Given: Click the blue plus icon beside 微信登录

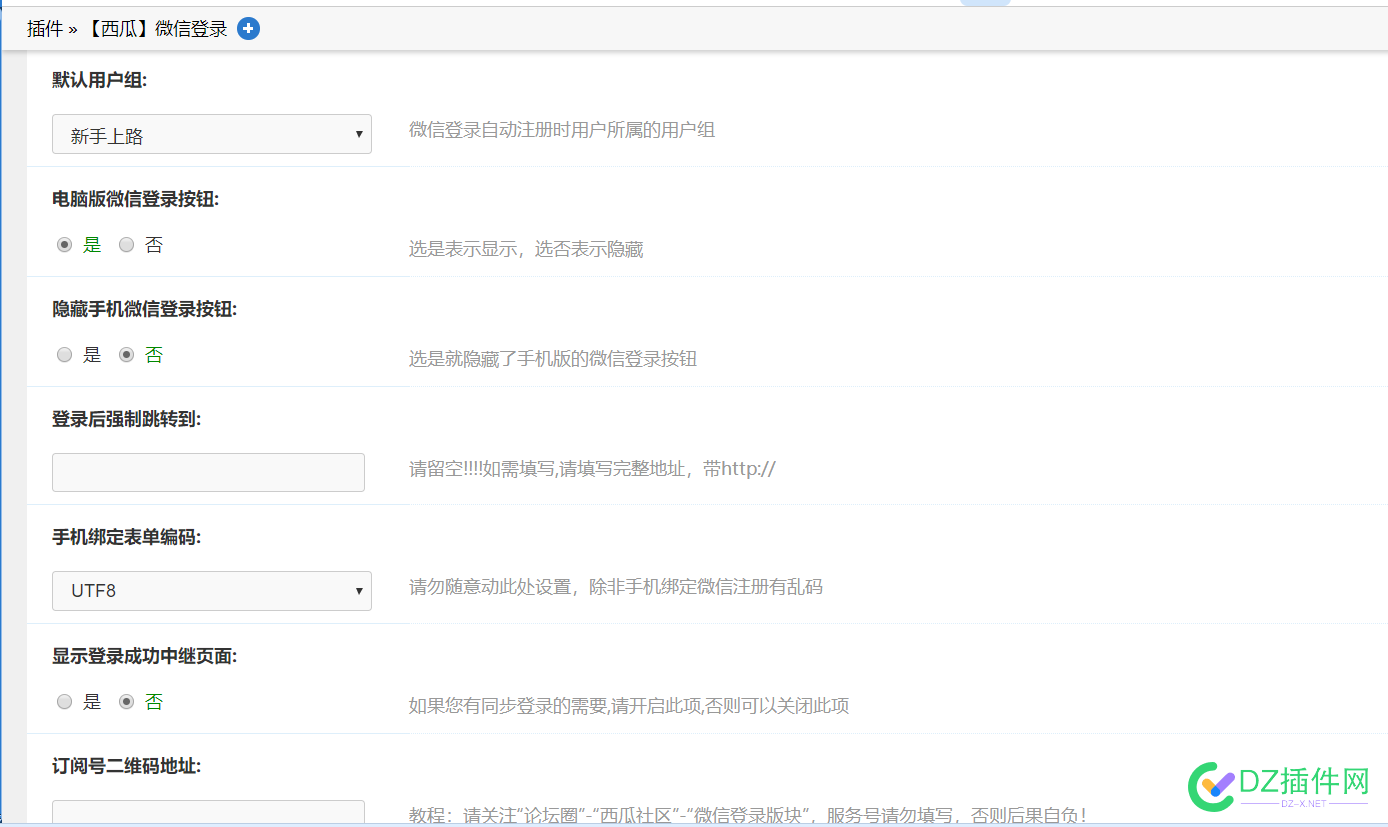Looking at the screenshot, I should click(x=249, y=29).
